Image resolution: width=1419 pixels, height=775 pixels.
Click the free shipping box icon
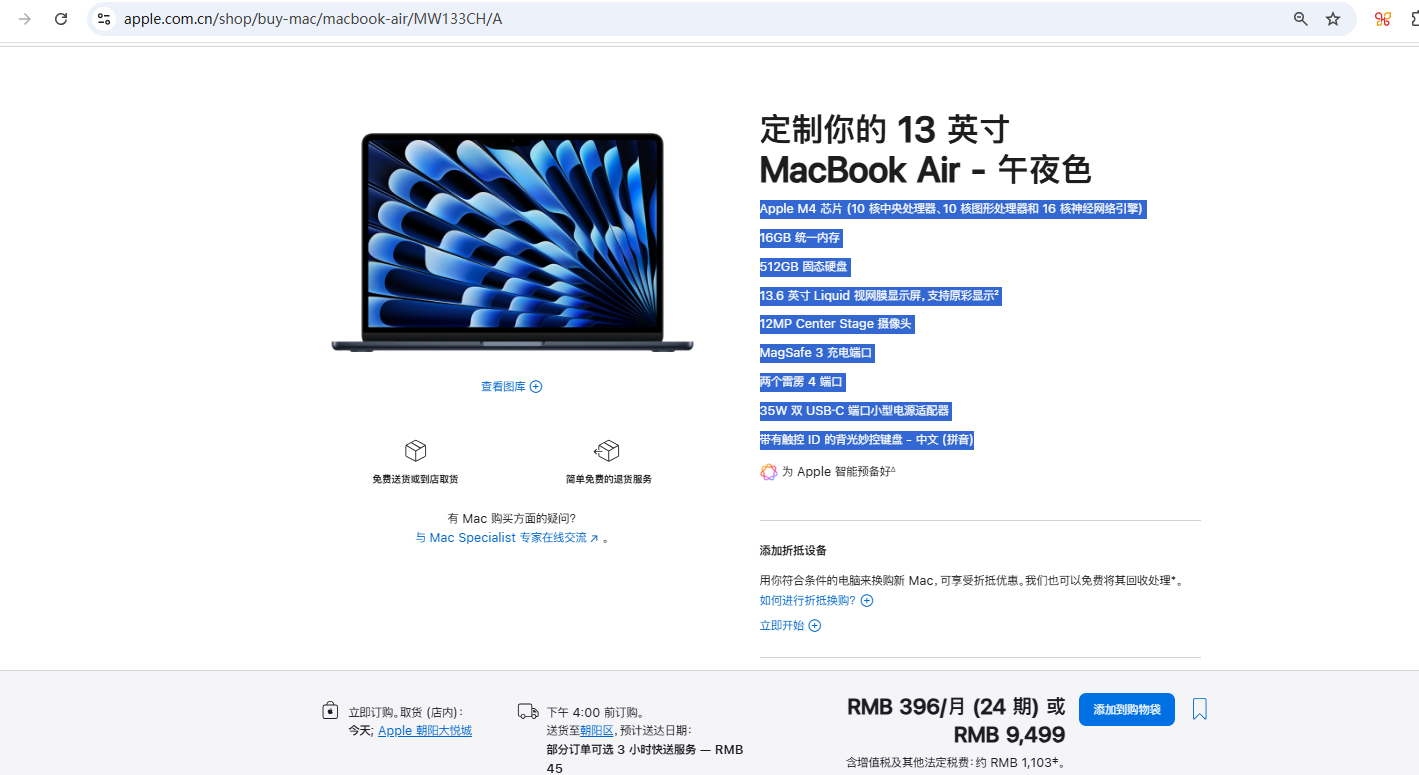point(415,451)
